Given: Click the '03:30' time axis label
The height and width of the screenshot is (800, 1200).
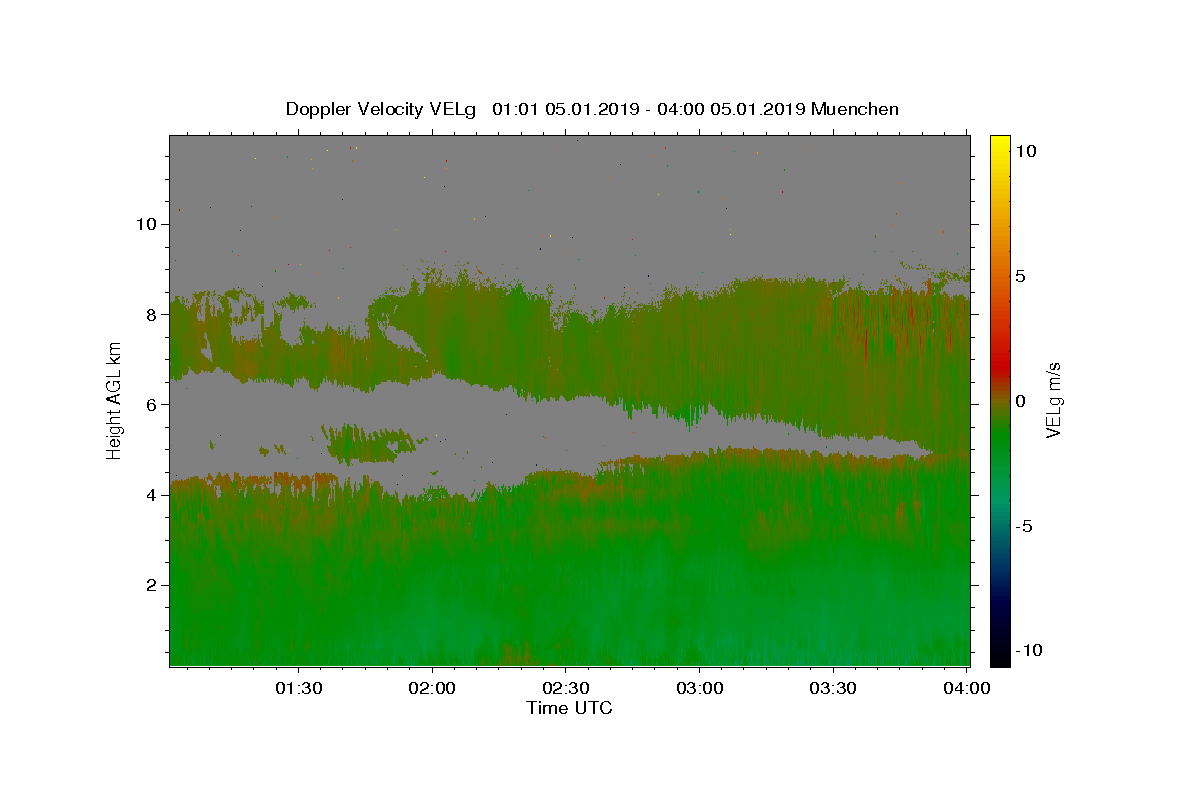Looking at the screenshot, I should coord(832,688).
